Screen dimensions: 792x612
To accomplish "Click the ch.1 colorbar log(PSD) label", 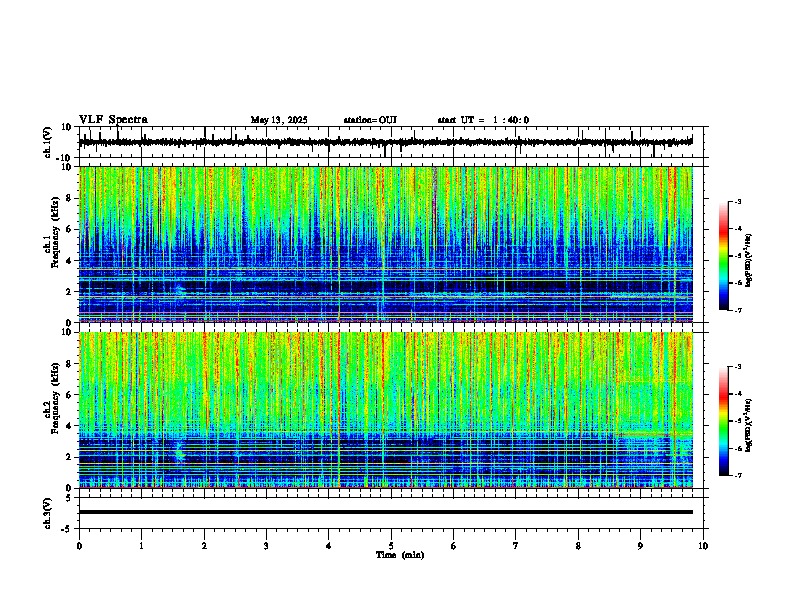I will tap(748, 261).
